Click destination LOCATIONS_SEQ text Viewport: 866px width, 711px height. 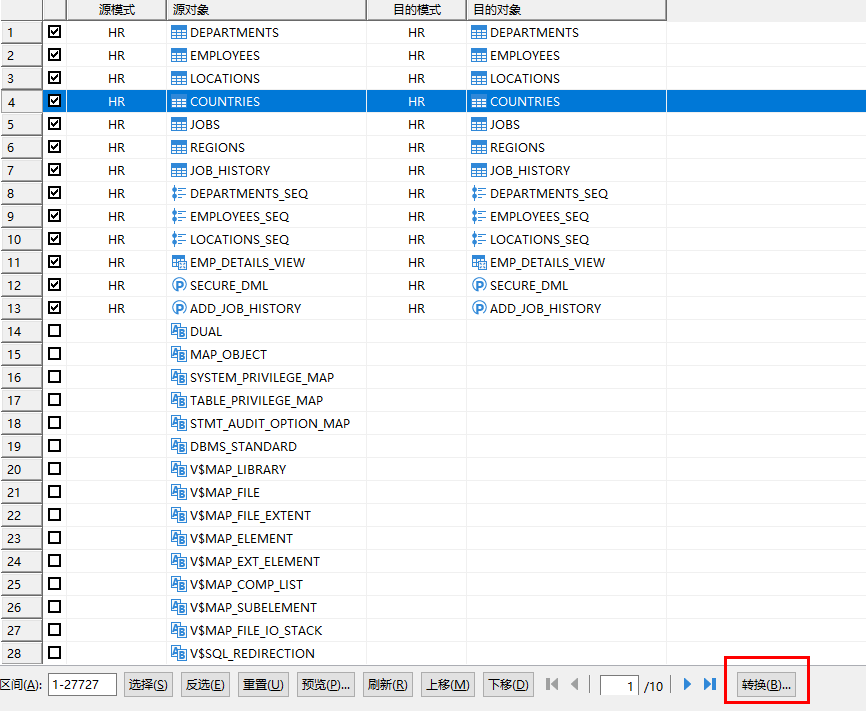point(540,239)
